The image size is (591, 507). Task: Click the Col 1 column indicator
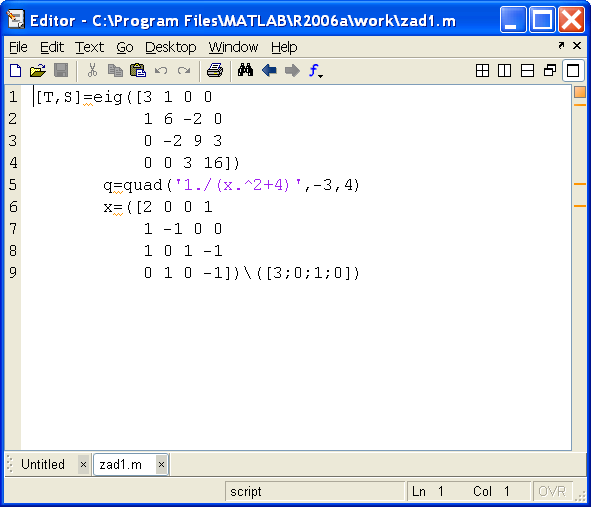491,491
